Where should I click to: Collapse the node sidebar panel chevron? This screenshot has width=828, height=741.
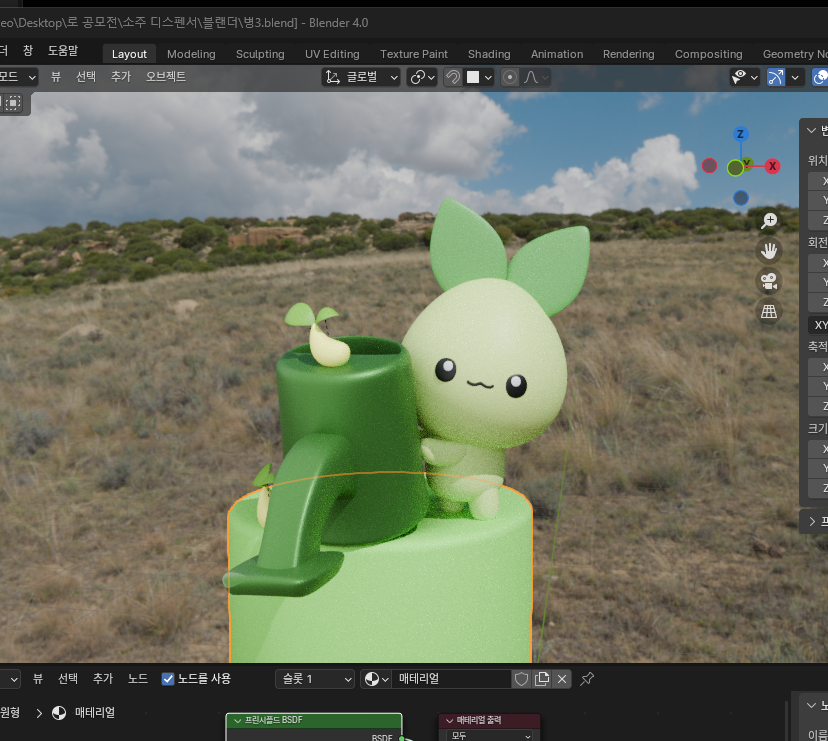811,705
